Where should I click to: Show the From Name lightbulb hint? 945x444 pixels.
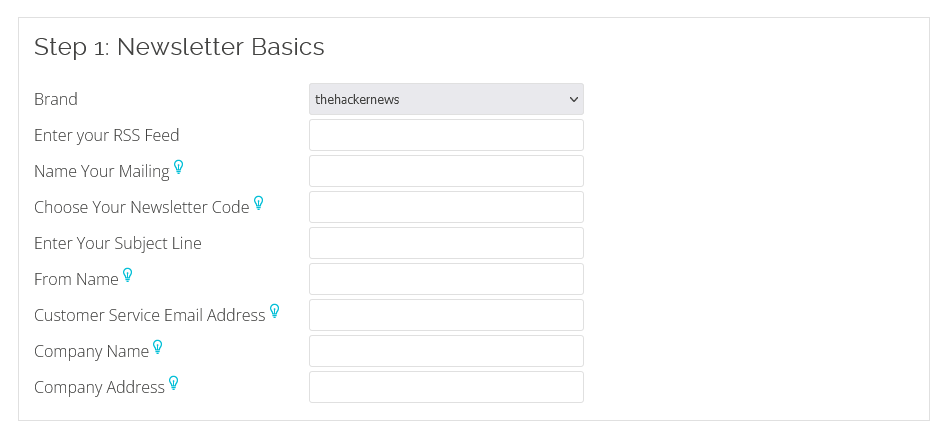click(x=128, y=275)
